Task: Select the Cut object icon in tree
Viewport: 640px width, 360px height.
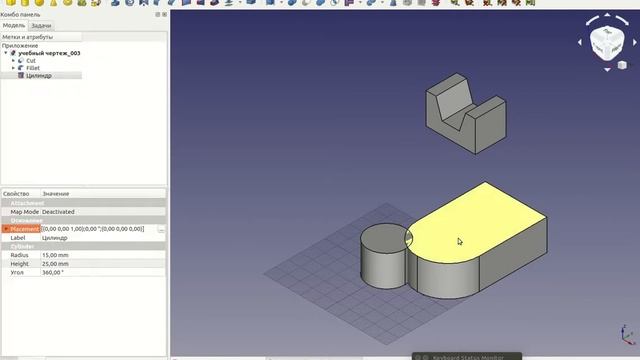Action: pyautogui.click(x=21, y=60)
